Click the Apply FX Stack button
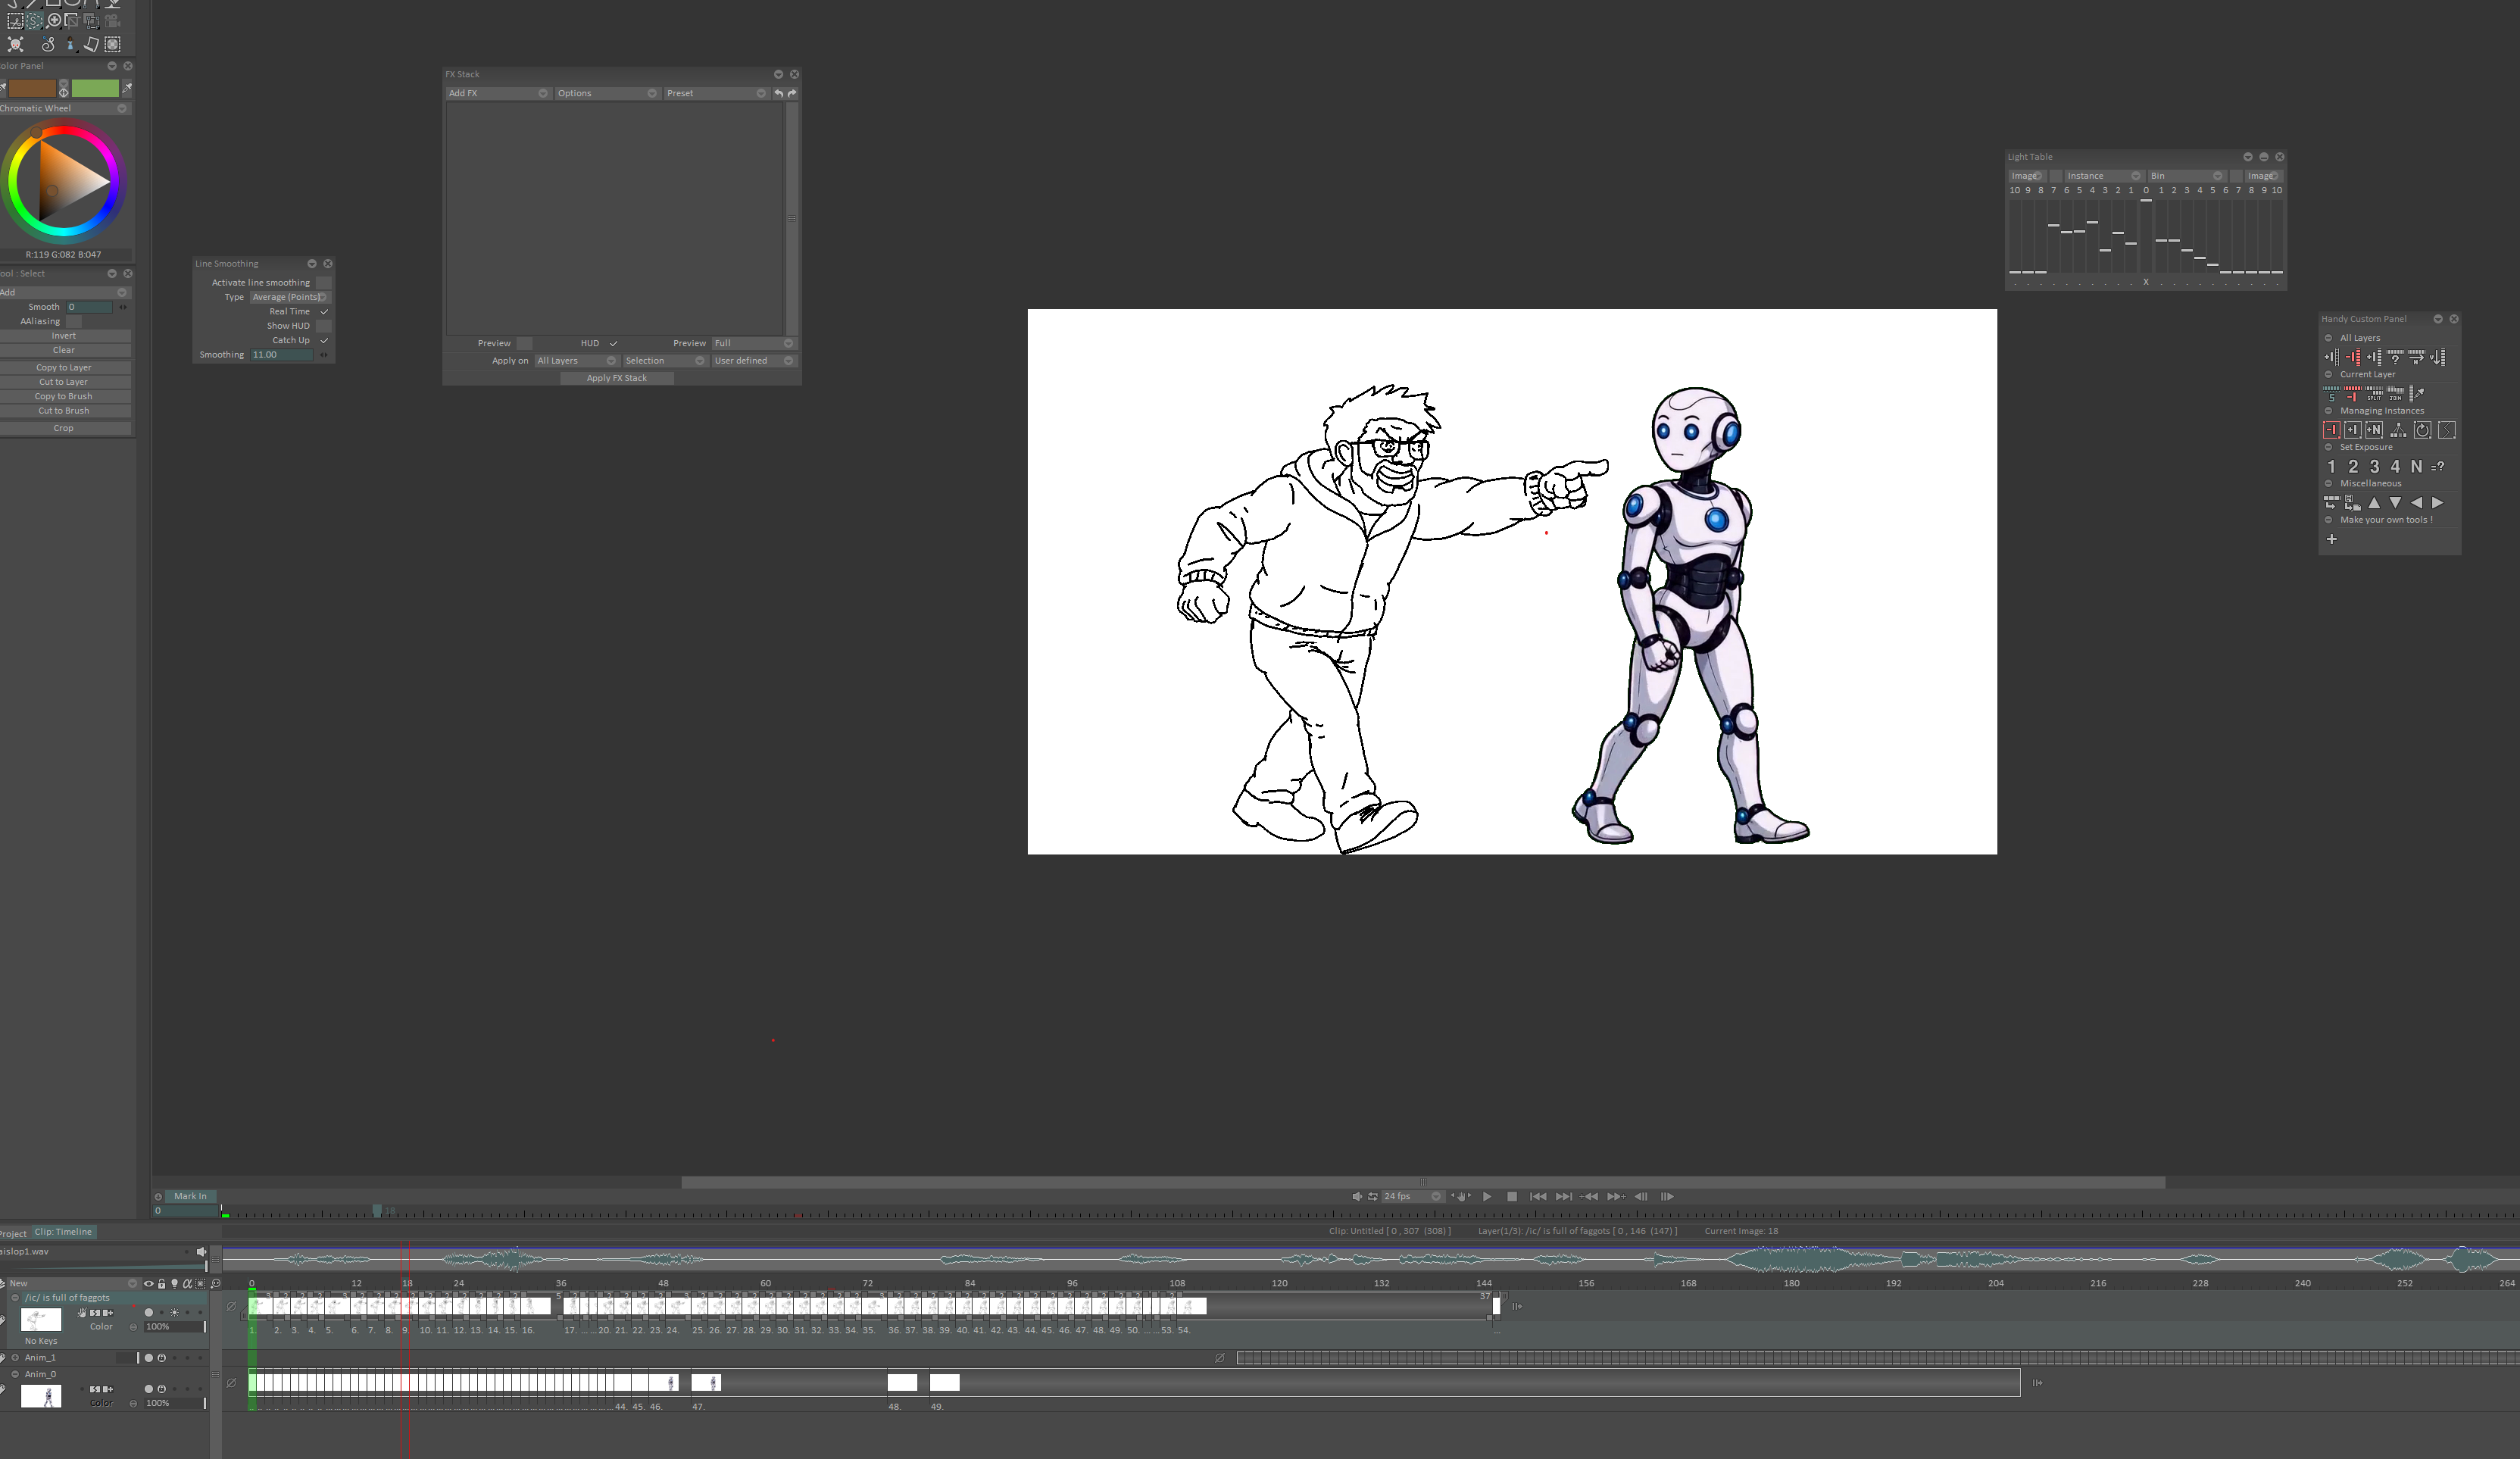 616,378
